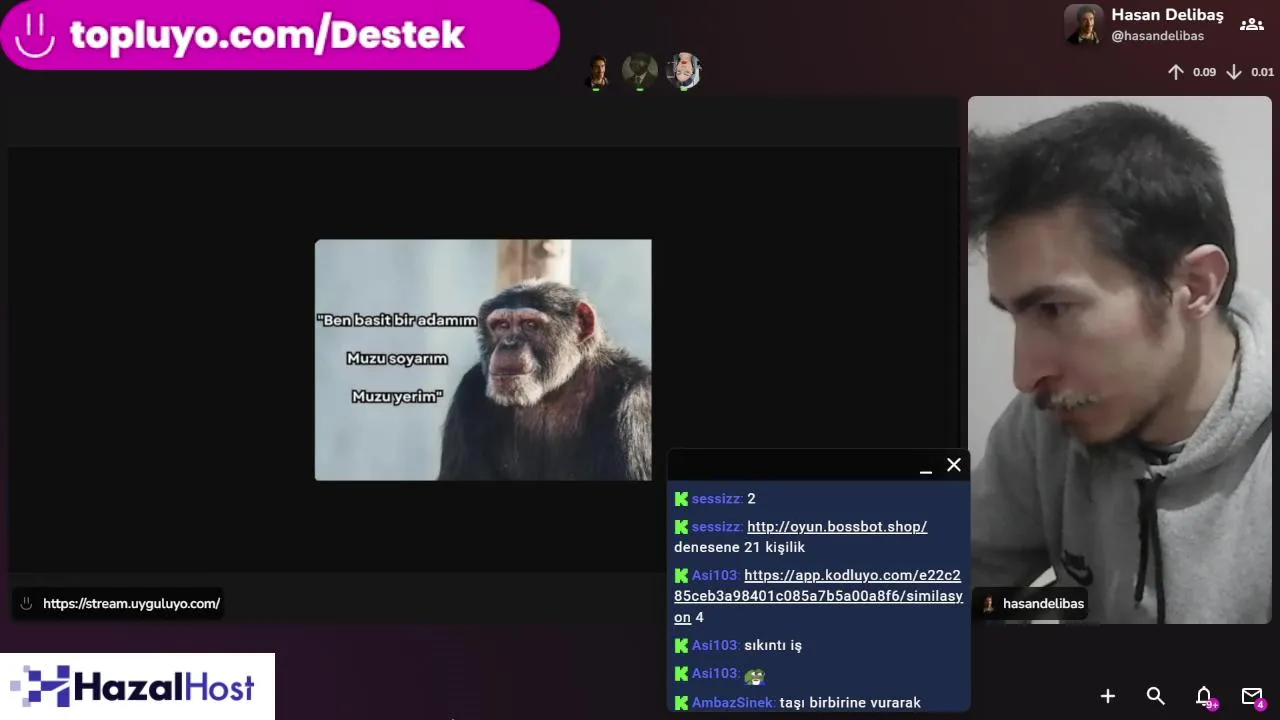Click the @hasandelibas handle text
Viewport: 1280px width, 720px height.
coord(1157,36)
